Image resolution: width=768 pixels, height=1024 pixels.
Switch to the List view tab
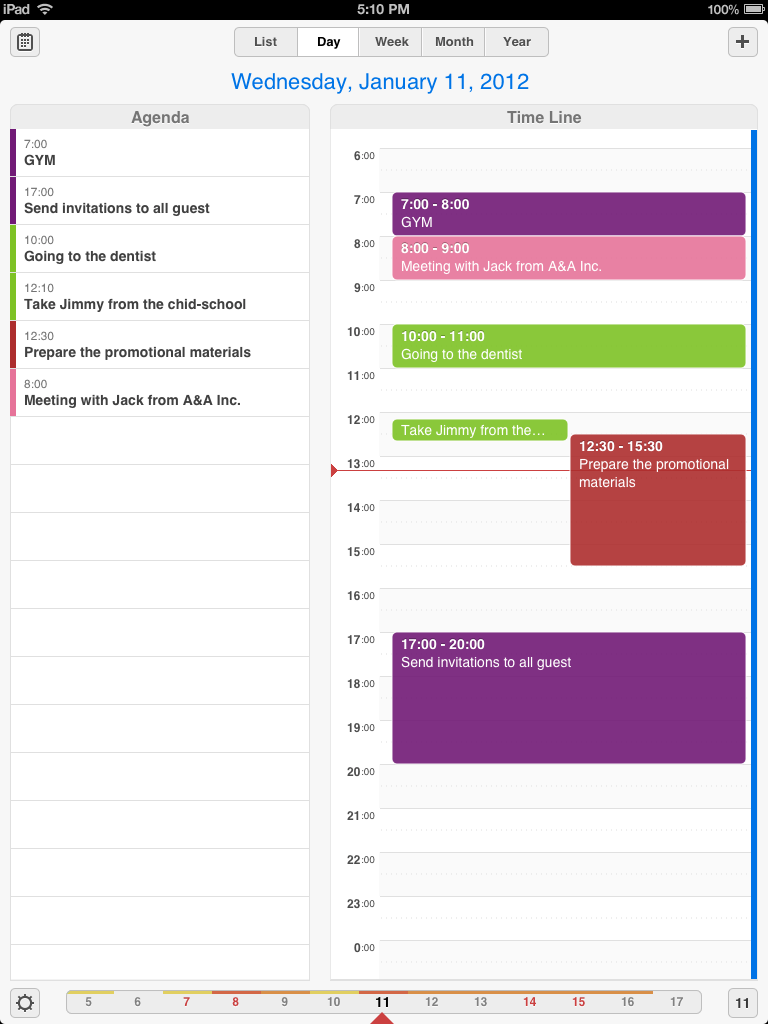(x=266, y=42)
